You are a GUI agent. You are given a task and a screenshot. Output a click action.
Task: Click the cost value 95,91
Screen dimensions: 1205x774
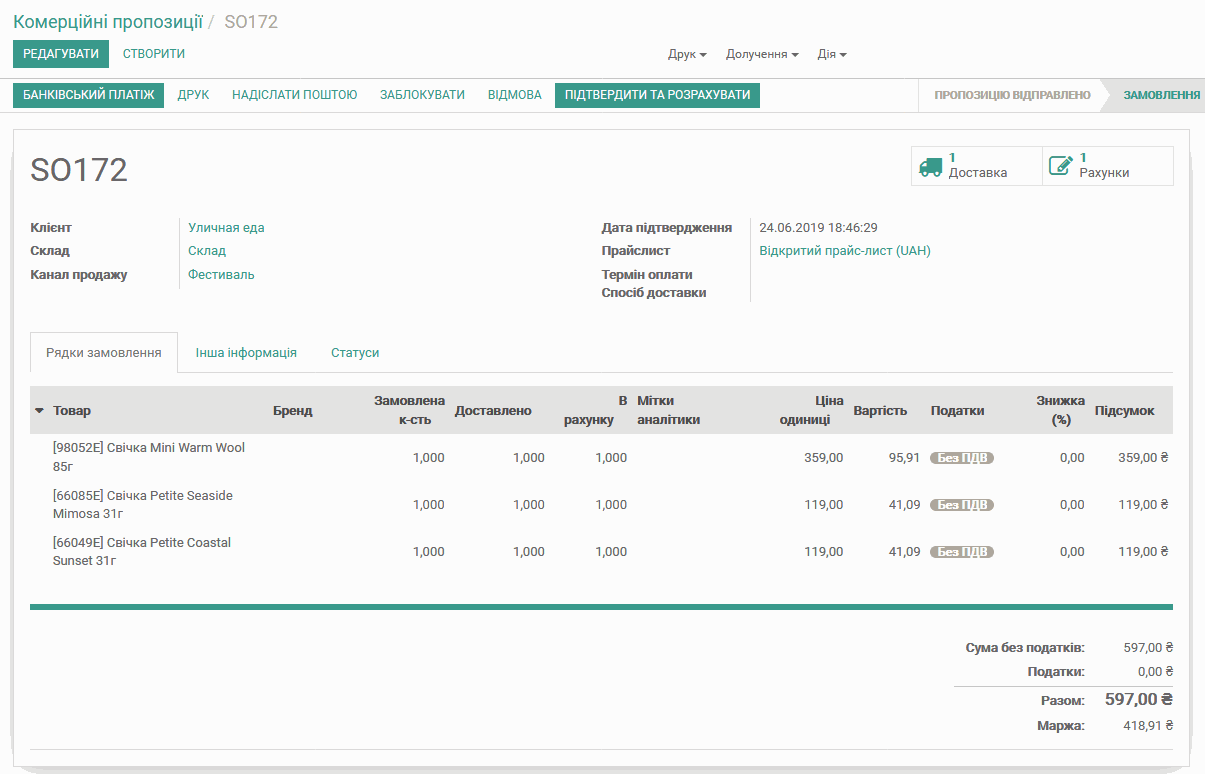(x=904, y=458)
